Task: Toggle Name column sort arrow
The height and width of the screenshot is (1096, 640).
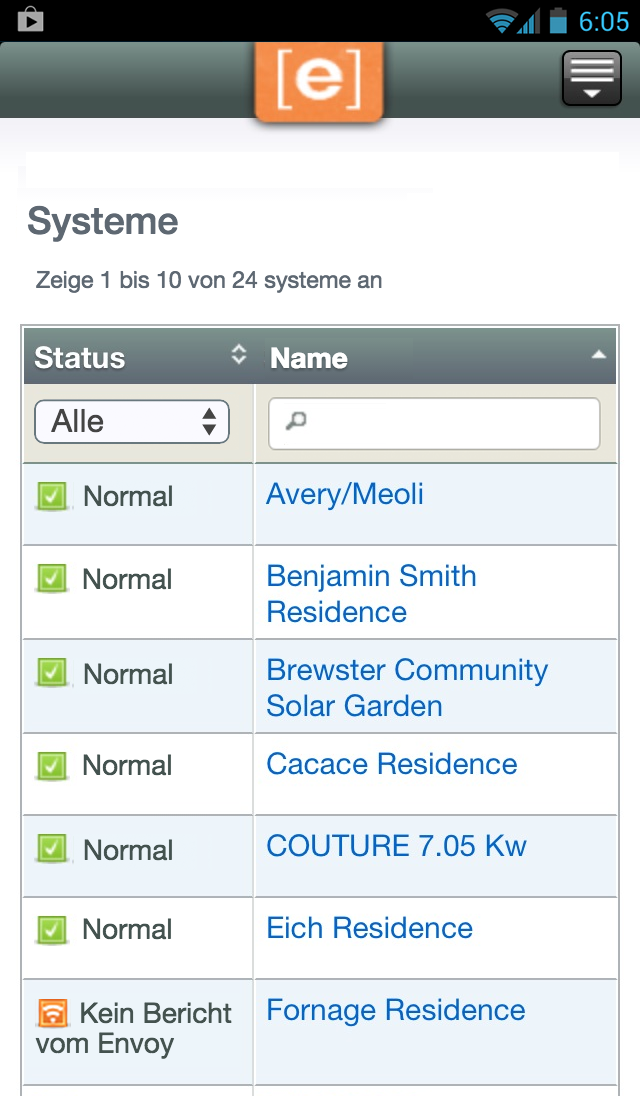Action: 598,355
